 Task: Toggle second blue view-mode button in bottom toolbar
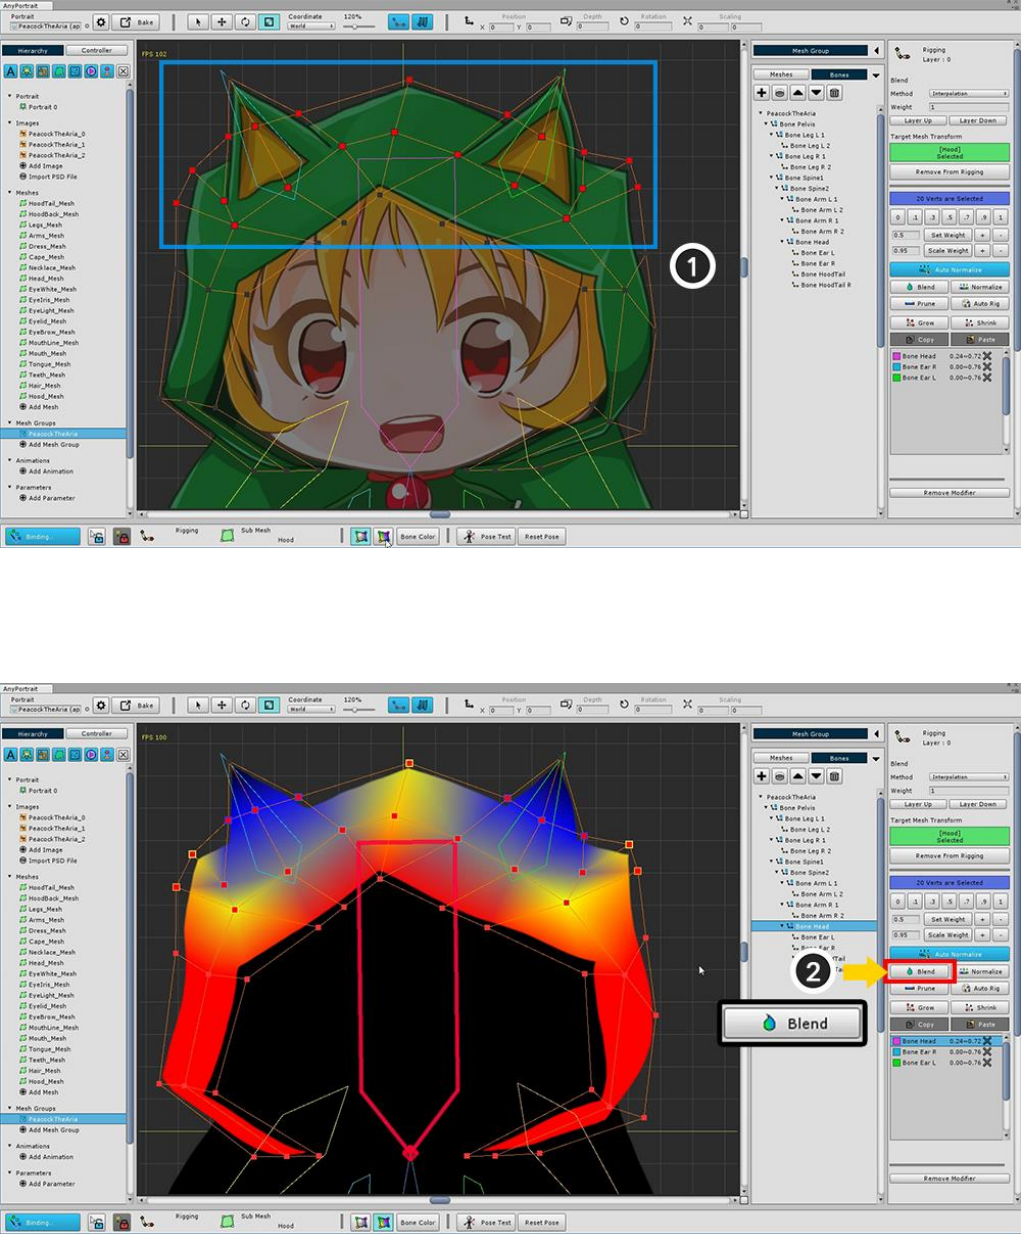tap(422, 705)
